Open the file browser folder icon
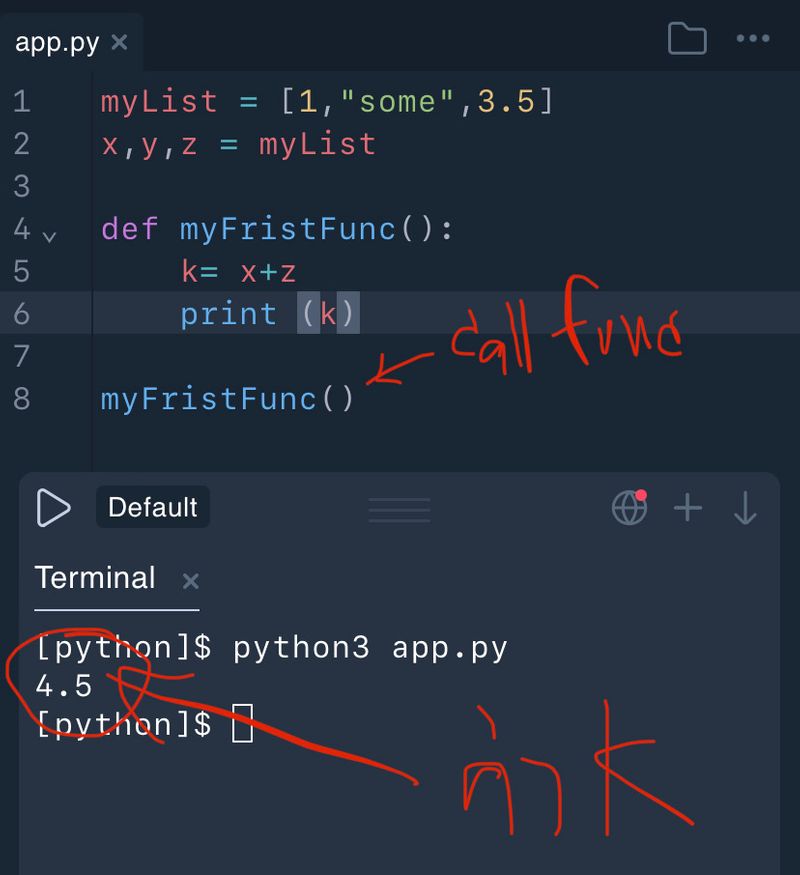This screenshot has height=875, width=800. tap(687, 39)
